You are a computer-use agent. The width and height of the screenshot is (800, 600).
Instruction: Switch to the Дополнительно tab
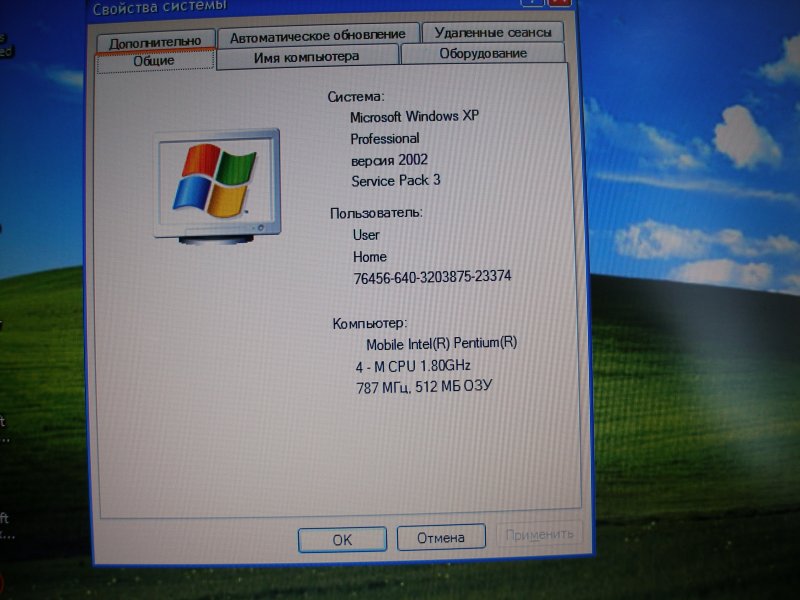(154, 40)
